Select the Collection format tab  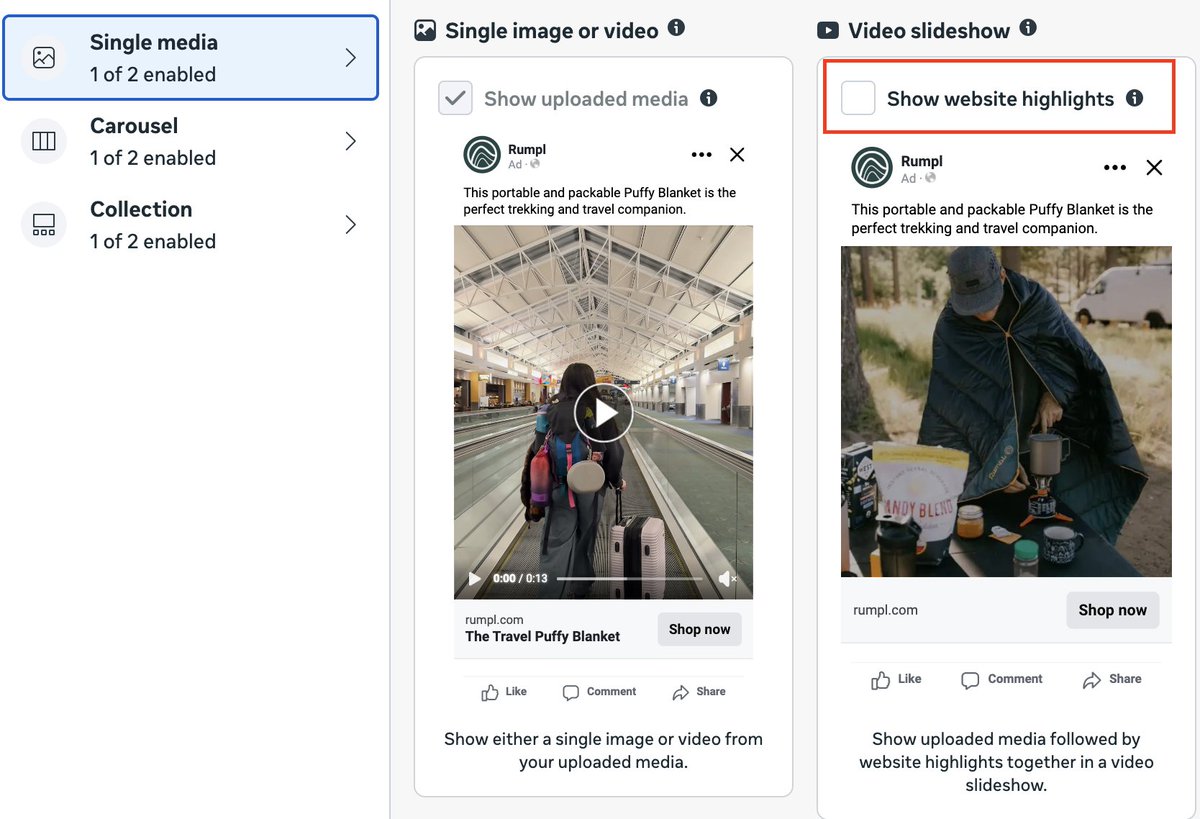click(x=190, y=225)
